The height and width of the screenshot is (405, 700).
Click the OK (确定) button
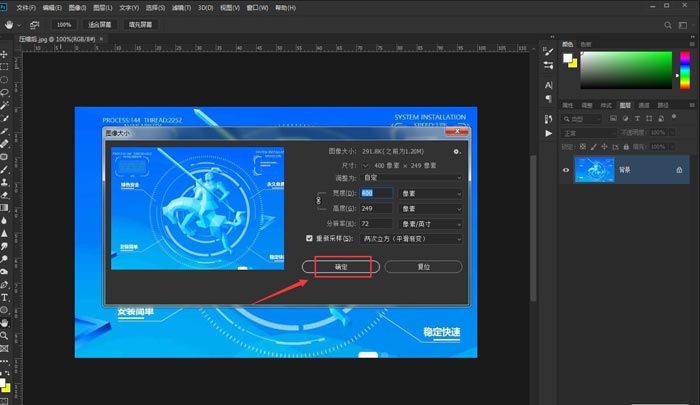[x=341, y=267]
